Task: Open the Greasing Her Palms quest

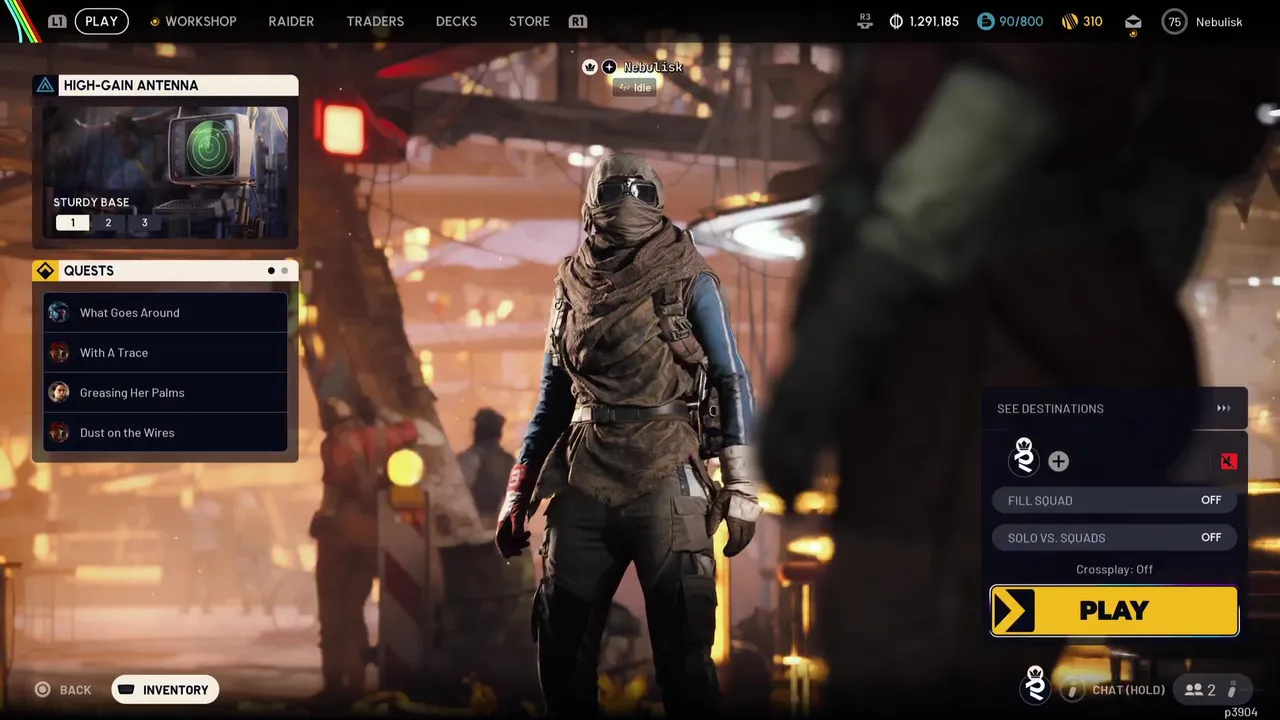Action: point(165,392)
